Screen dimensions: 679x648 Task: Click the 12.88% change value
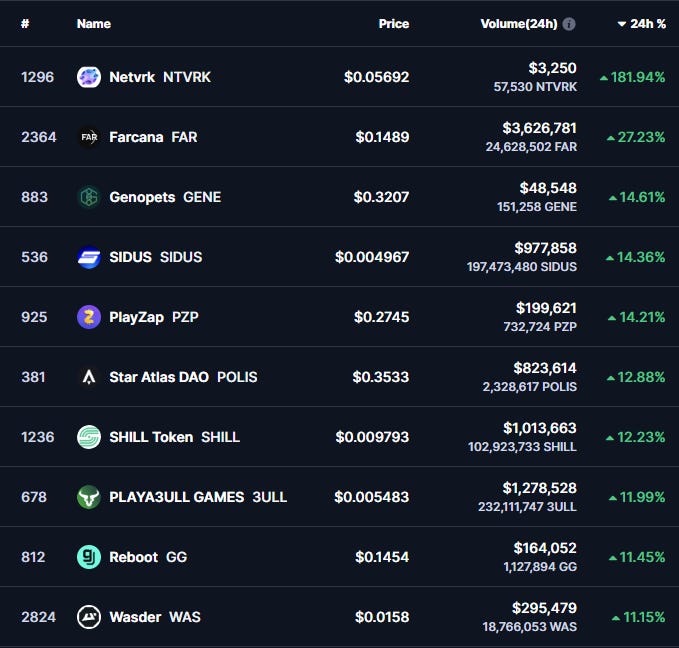point(641,377)
